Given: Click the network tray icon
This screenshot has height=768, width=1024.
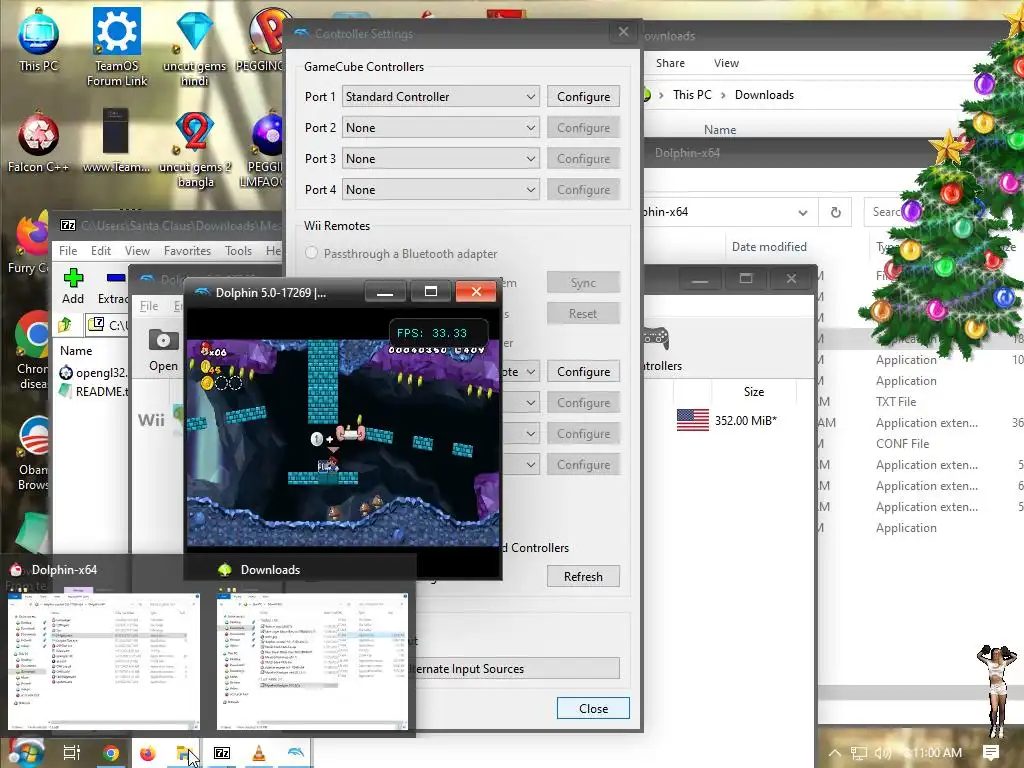Looking at the screenshot, I should tap(859, 753).
